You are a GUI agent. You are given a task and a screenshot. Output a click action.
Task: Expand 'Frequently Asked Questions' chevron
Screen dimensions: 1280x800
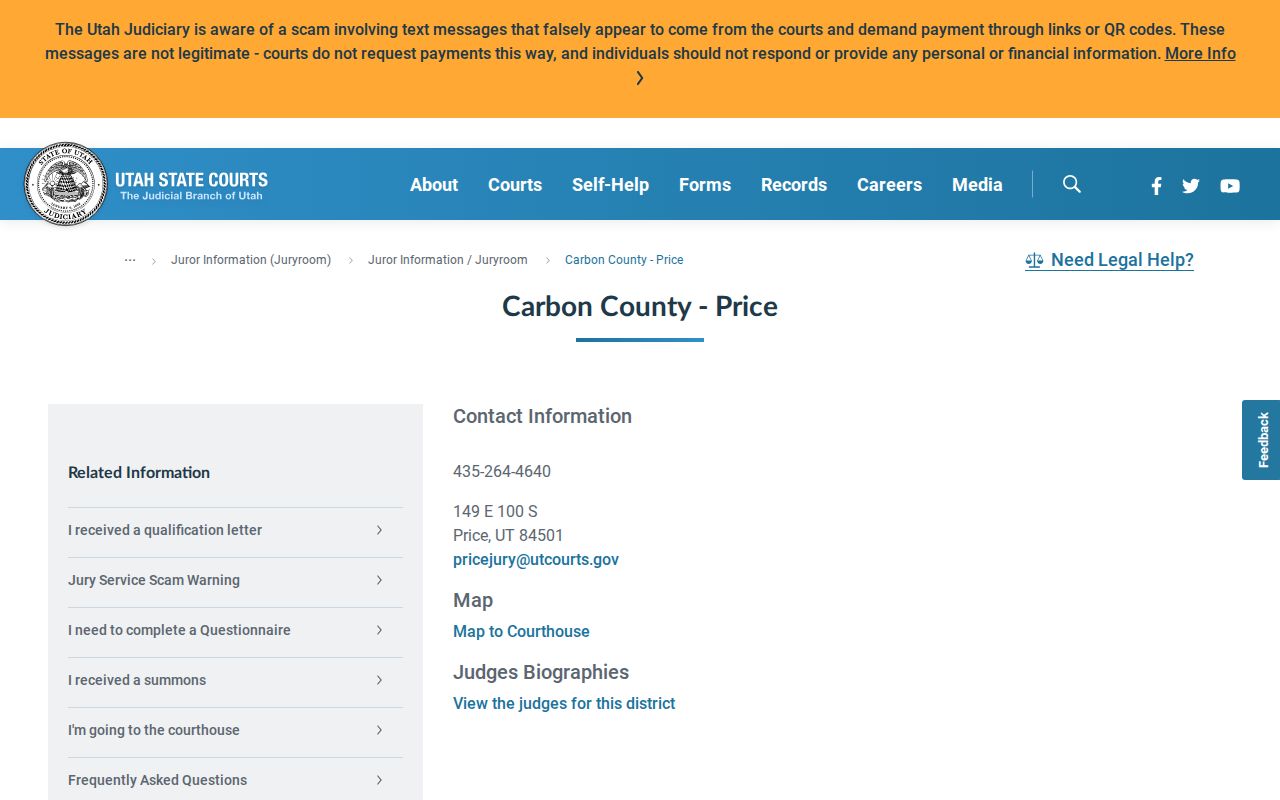point(379,780)
